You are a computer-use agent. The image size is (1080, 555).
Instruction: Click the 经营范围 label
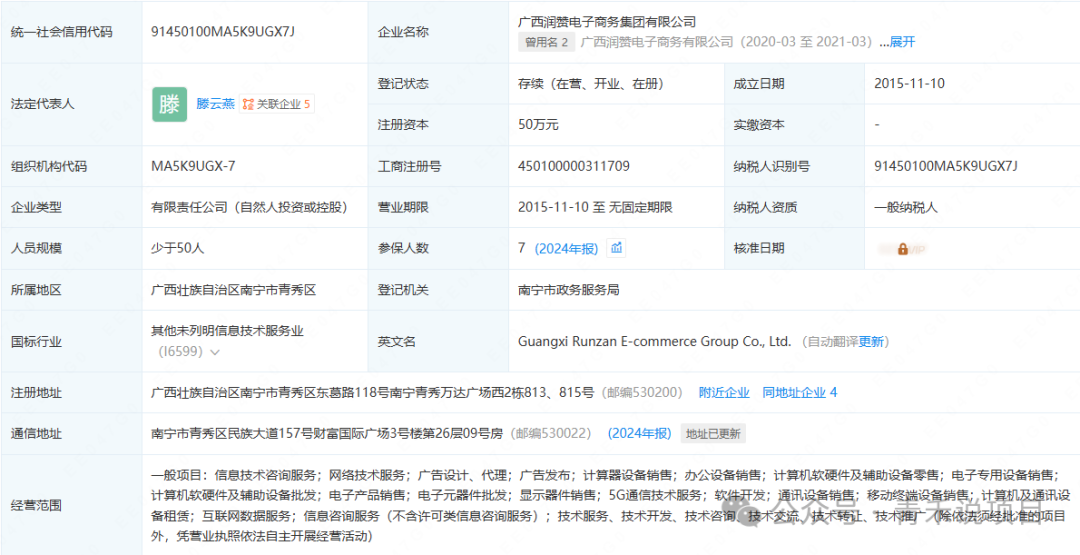(x=37, y=505)
